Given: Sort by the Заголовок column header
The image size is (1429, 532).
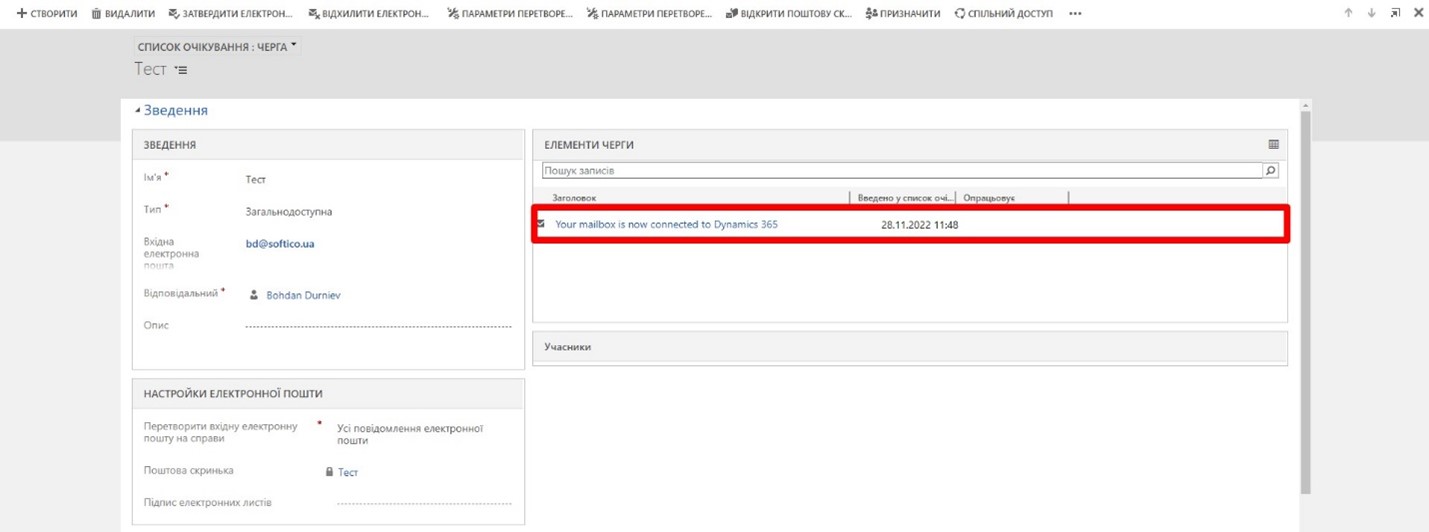Looking at the screenshot, I should point(574,198).
